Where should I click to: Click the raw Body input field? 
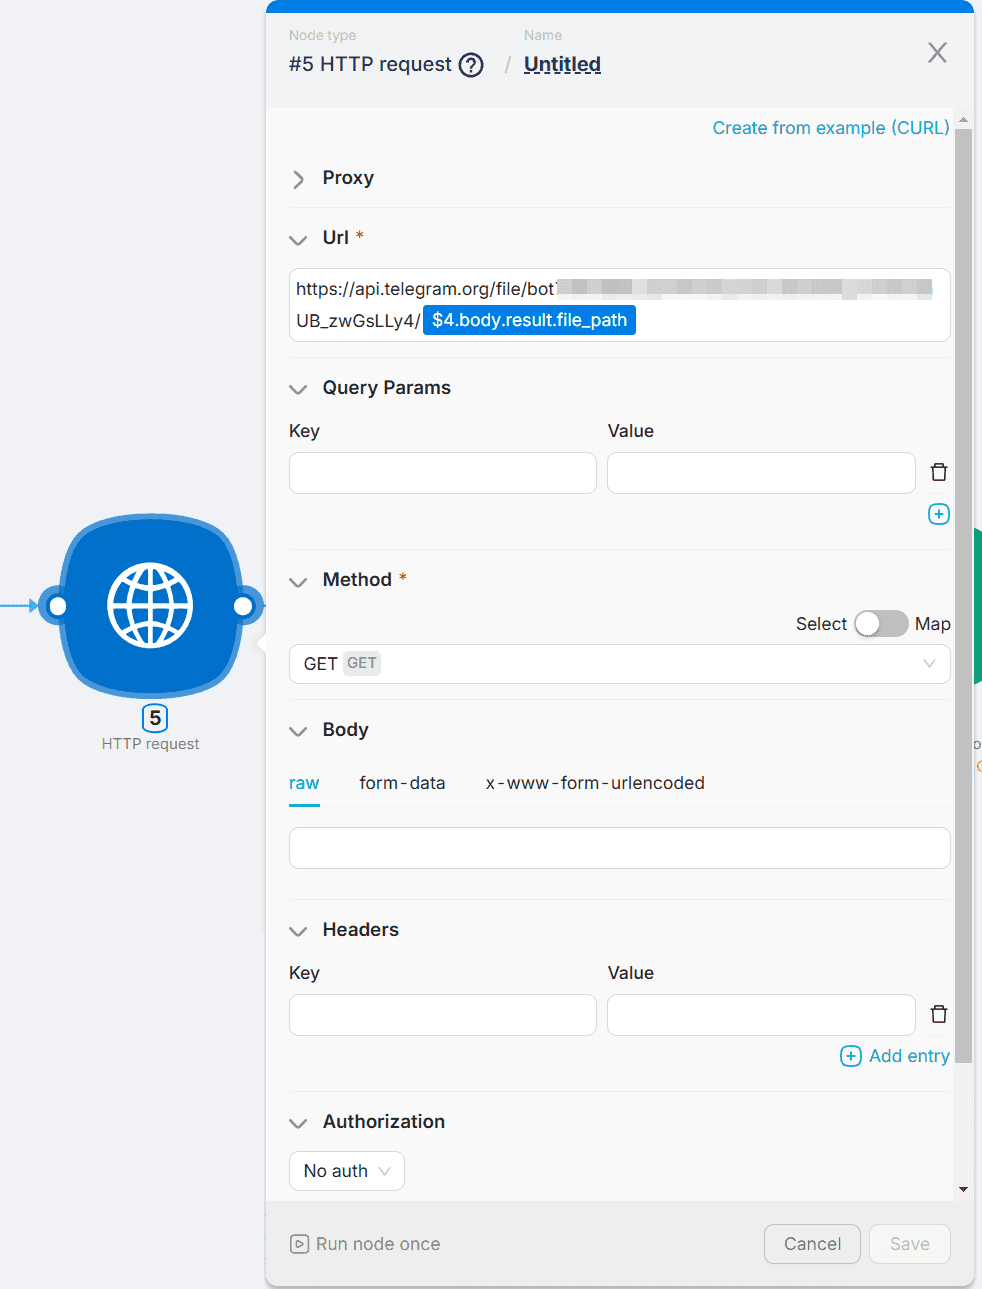619,848
